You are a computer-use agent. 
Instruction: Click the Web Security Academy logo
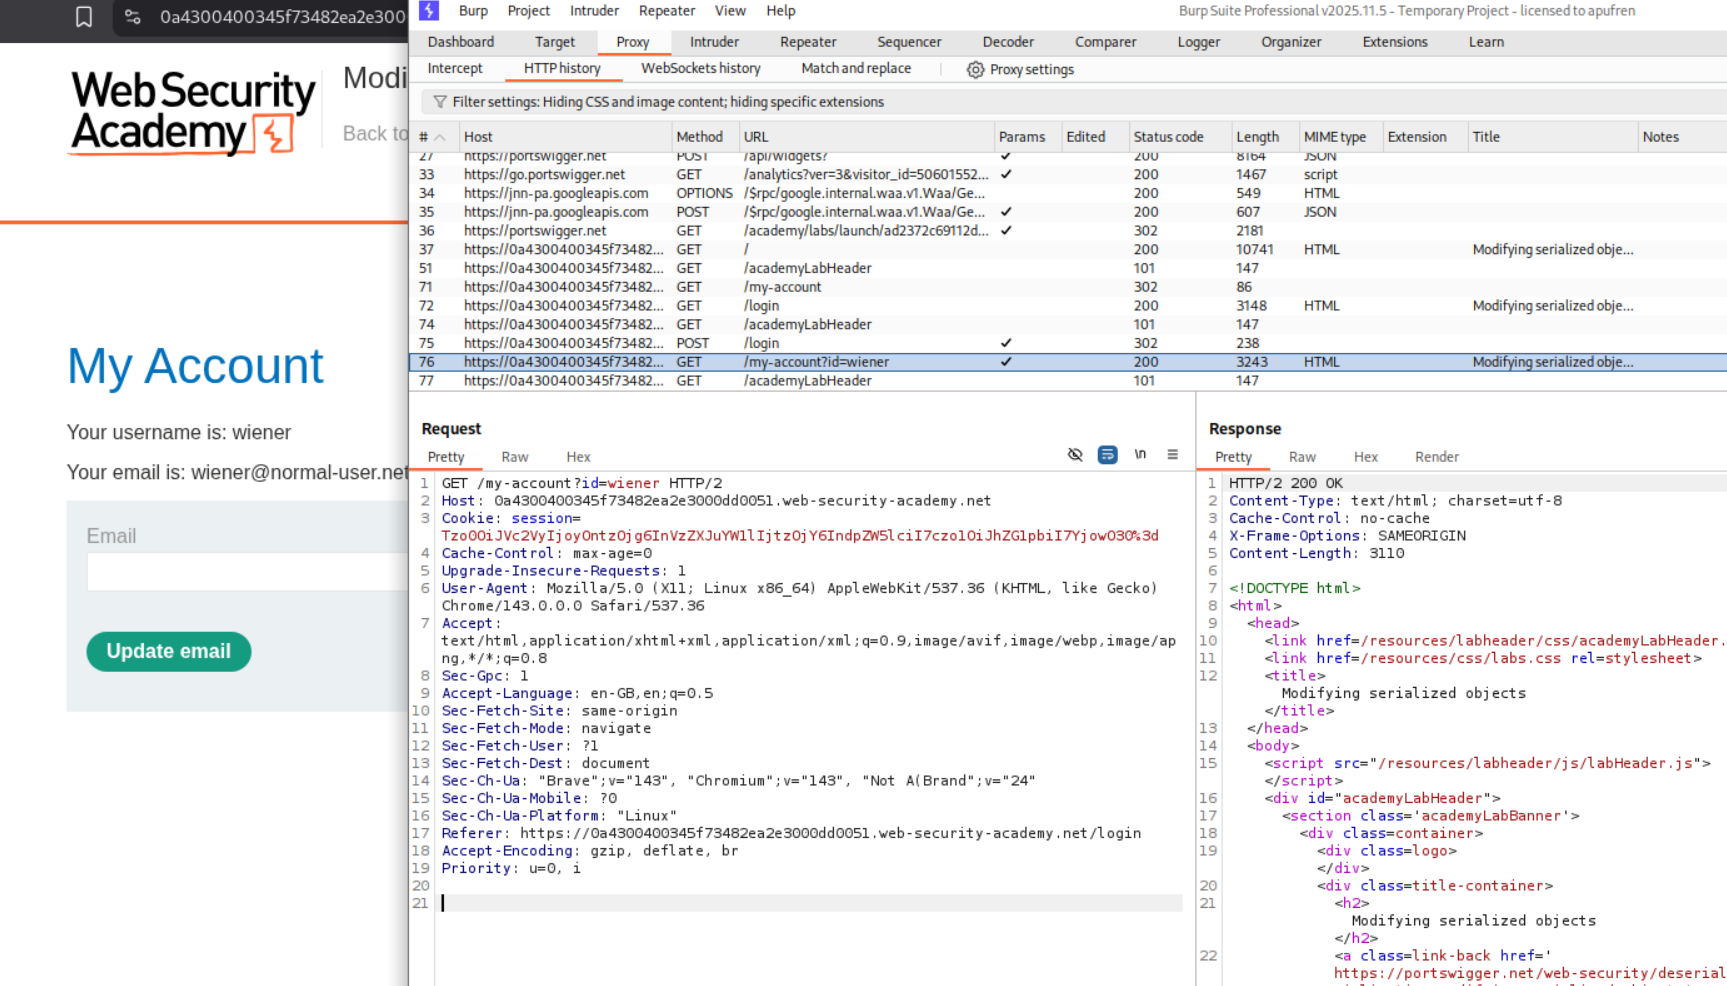click(x=193, y=112)
